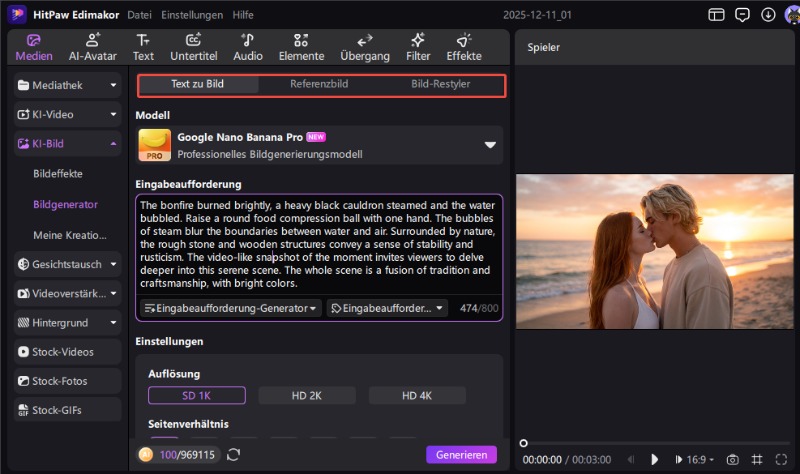Click the HitPaw Edimakor logo icon
Viewport: 800px width, 474px height.
[17, 14]
